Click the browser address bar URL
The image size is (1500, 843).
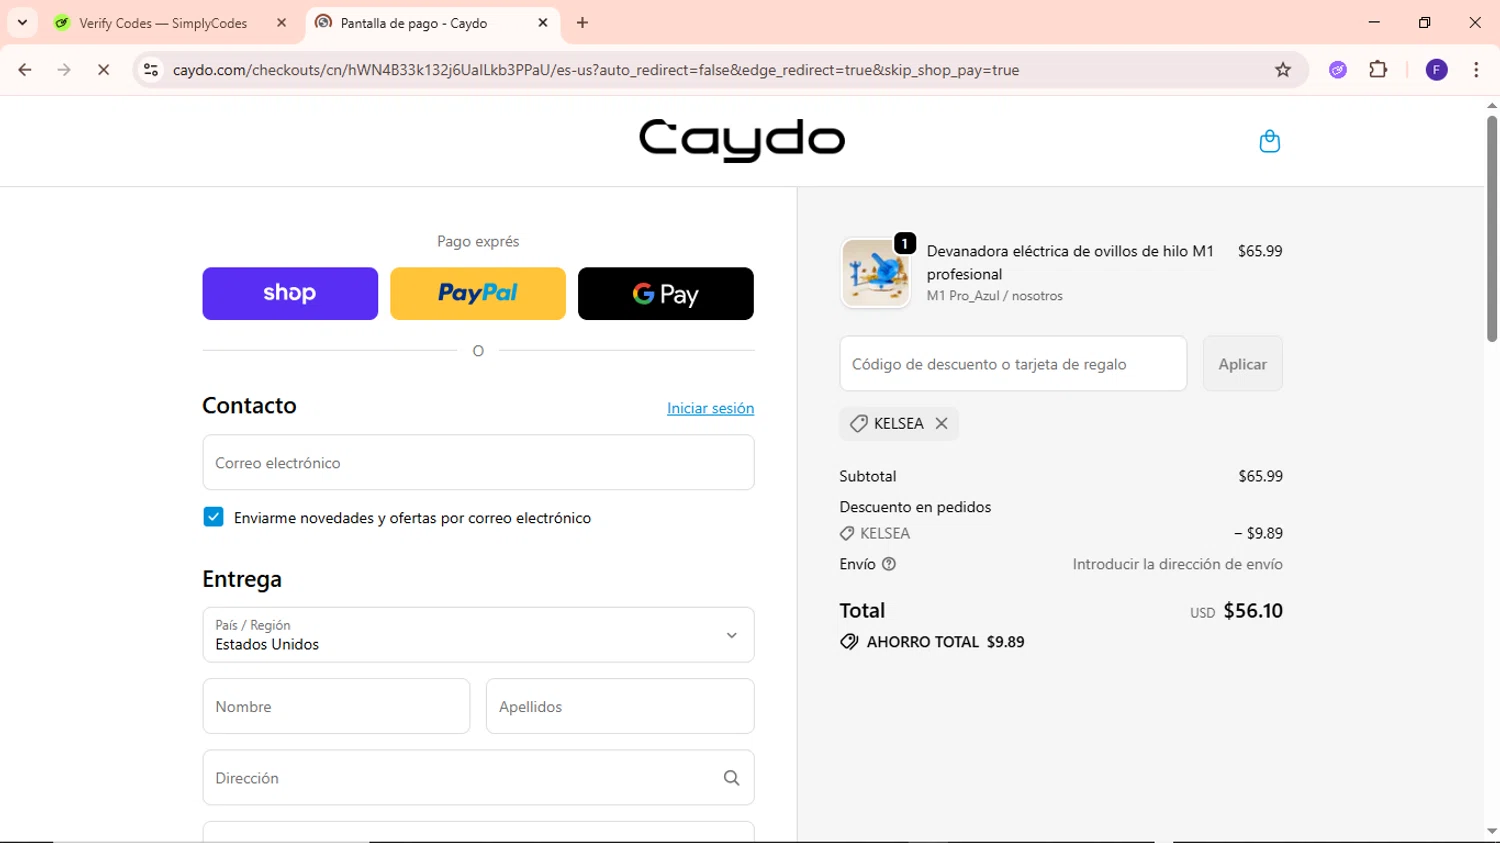click(596, 70)
